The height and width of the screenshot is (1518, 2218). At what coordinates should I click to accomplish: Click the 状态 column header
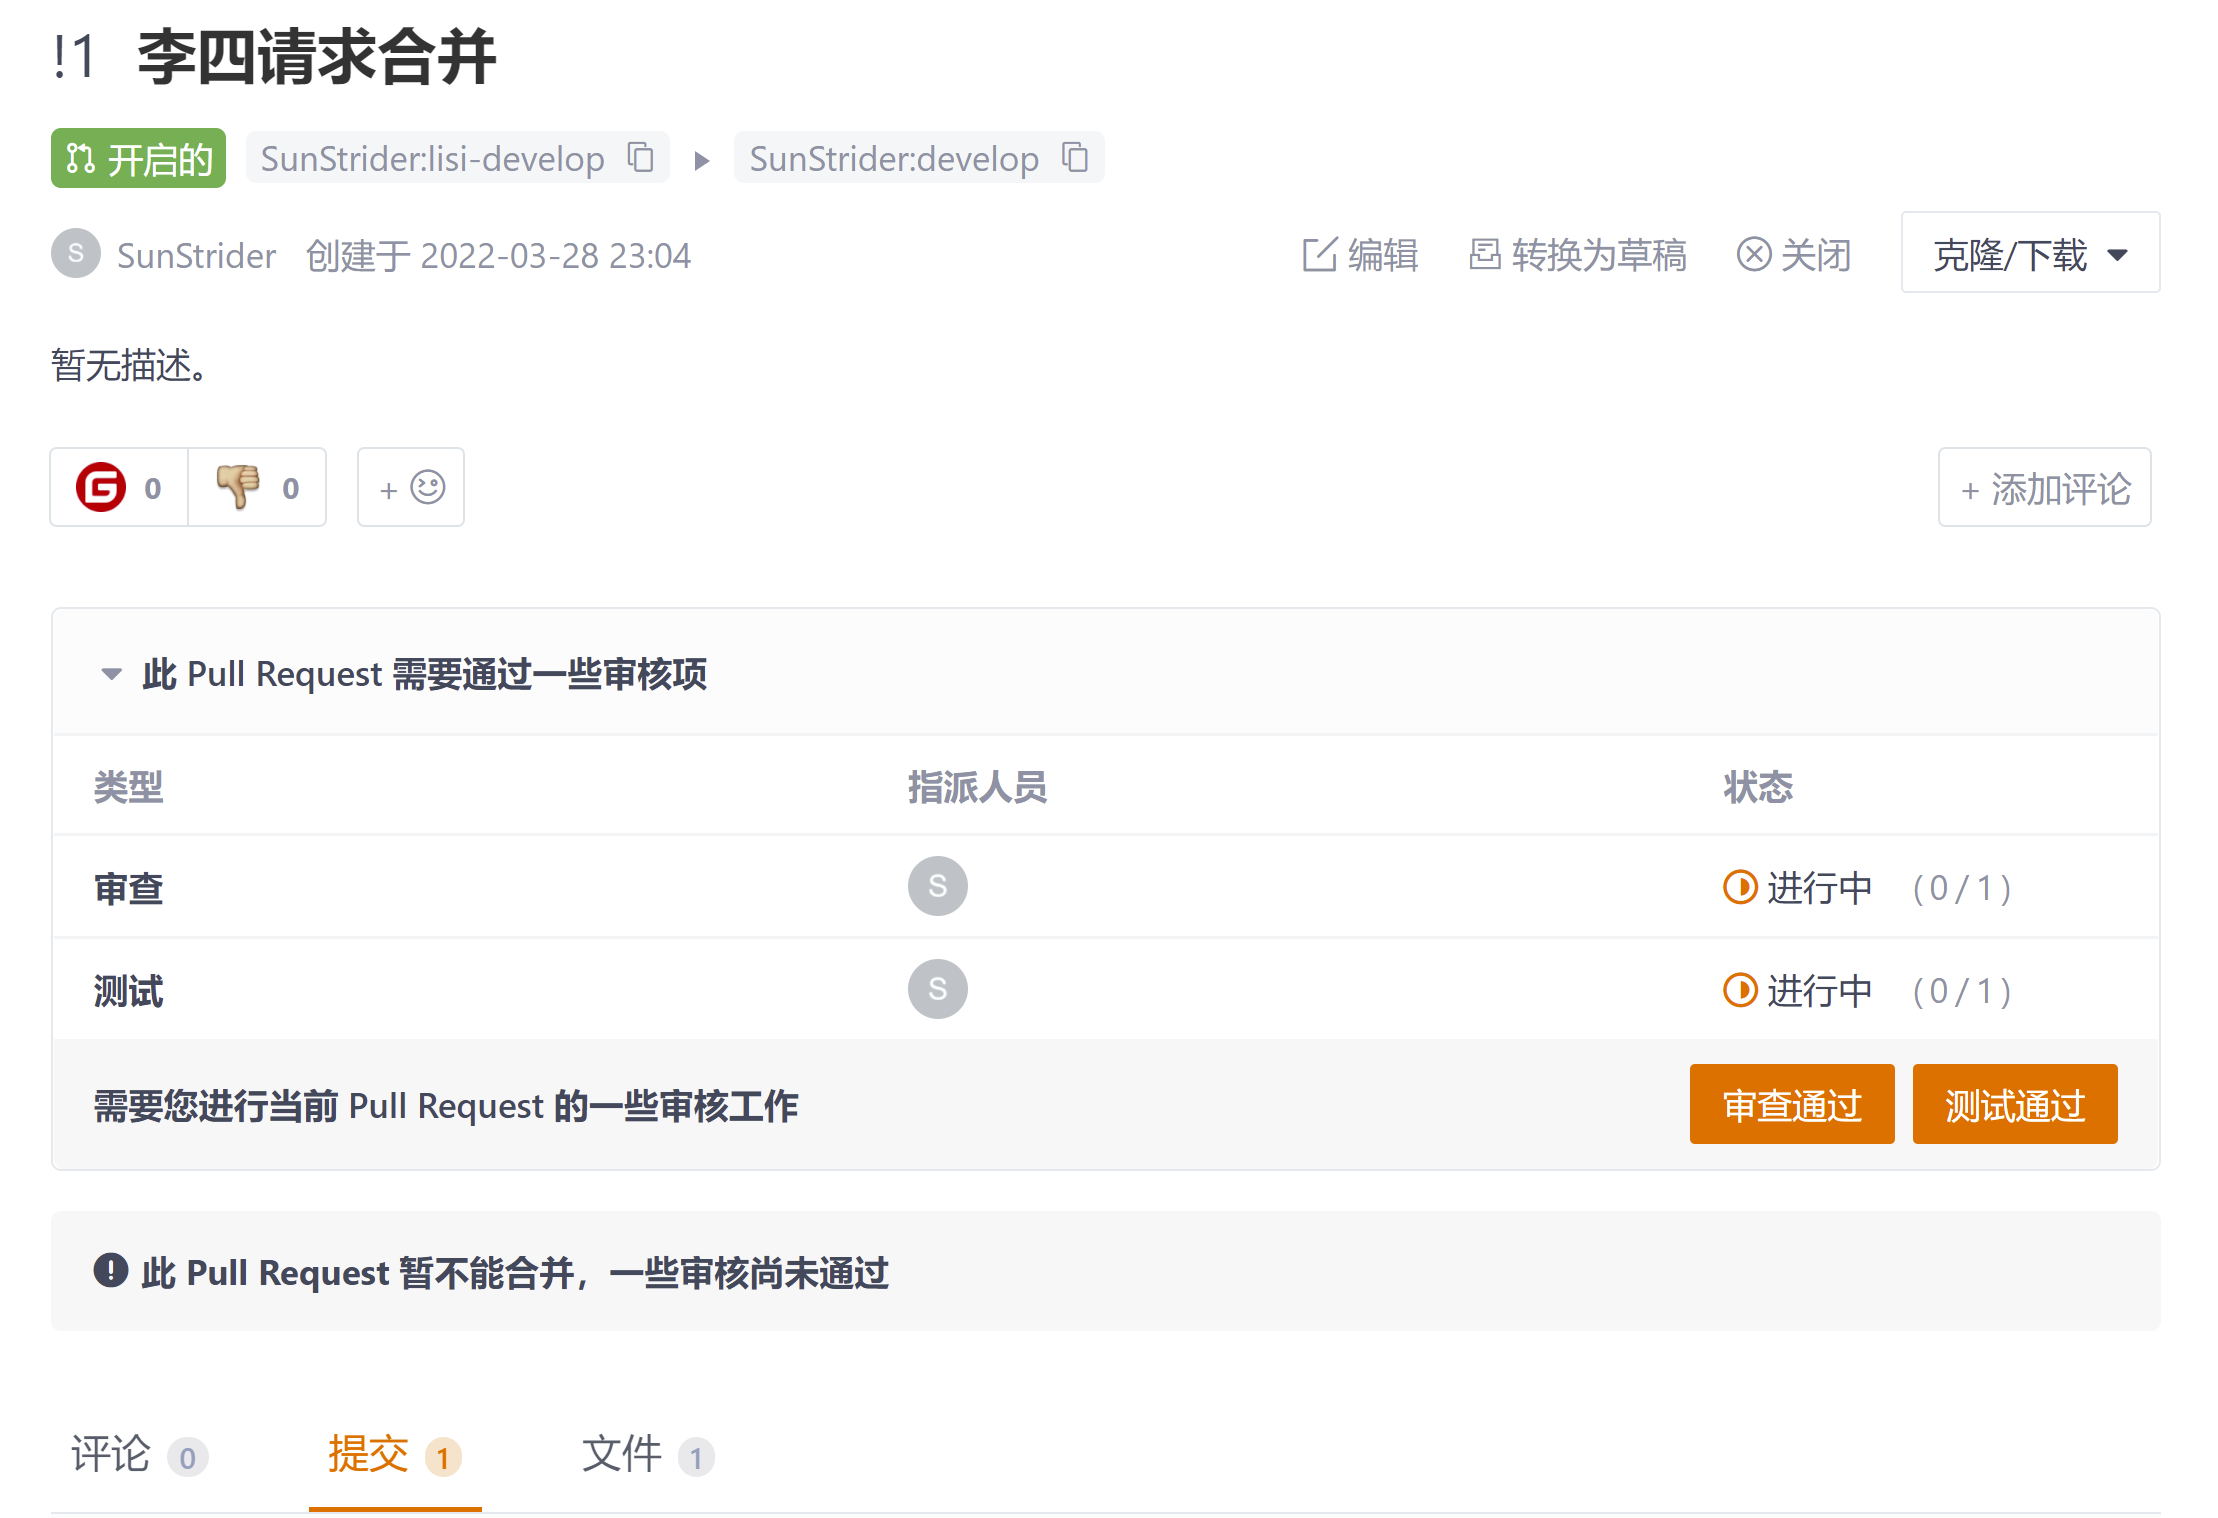click(1758, 787)
